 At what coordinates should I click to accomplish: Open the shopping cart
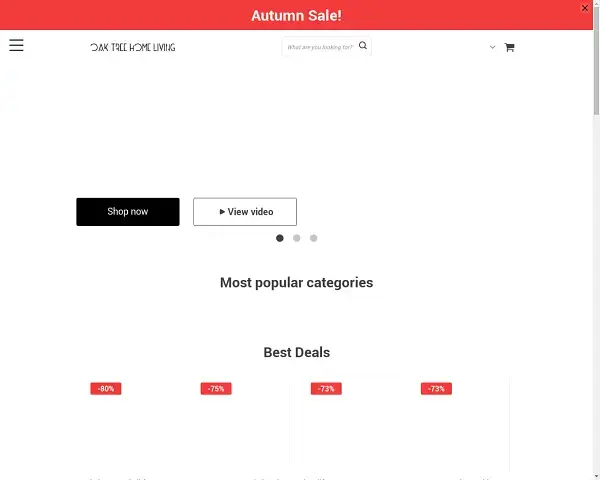tap(509, 47)
